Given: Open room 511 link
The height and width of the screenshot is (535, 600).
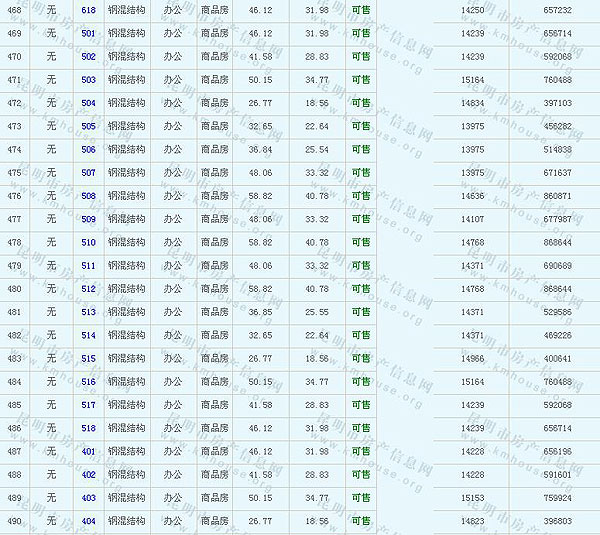Looking at the screenshot, I should pyautogui.click(x=89, y=266).
